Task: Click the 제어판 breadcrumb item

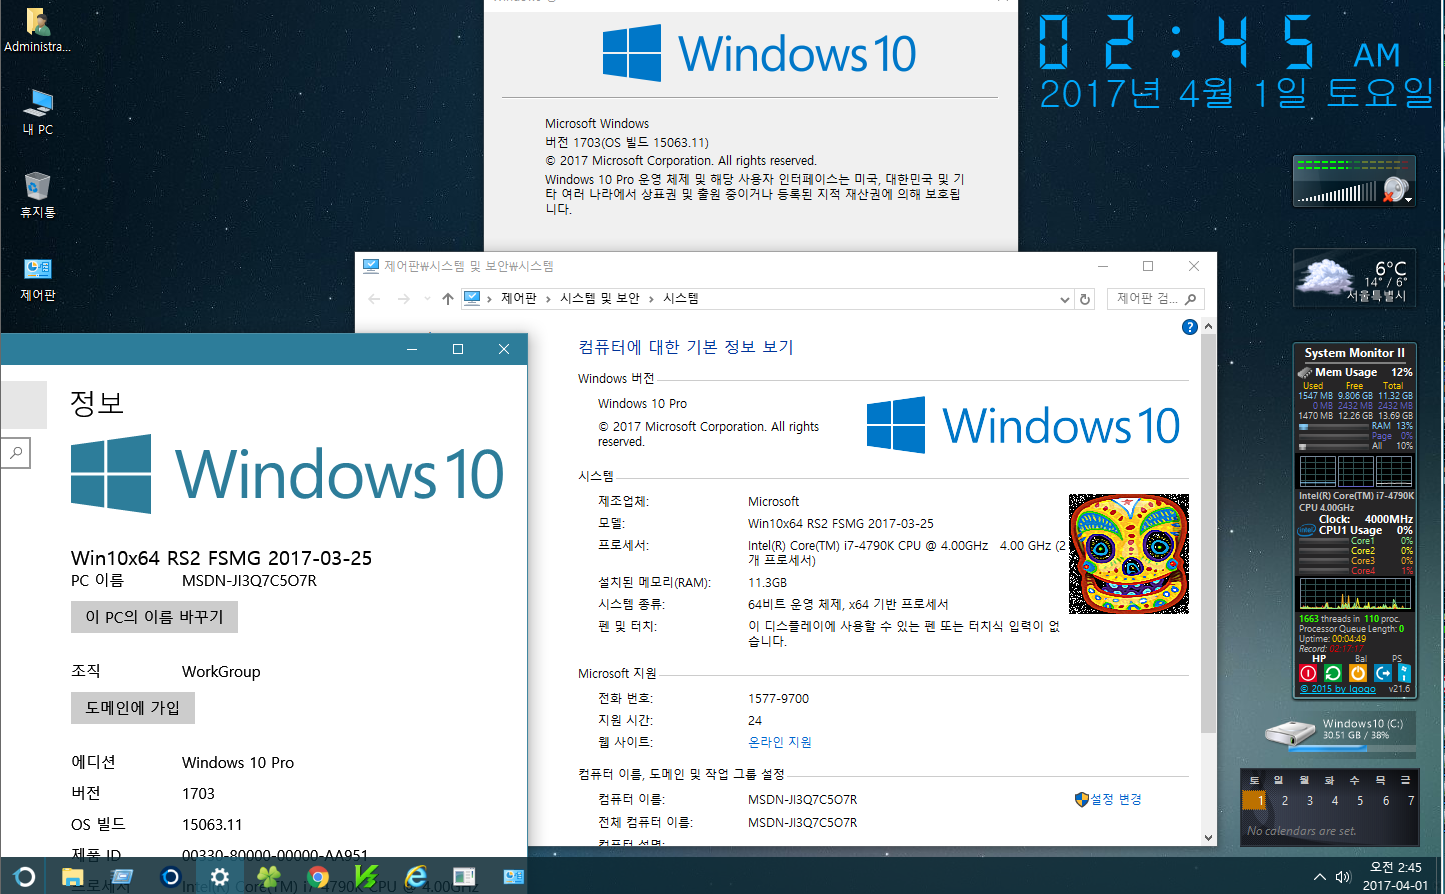Action: (519, 299)
